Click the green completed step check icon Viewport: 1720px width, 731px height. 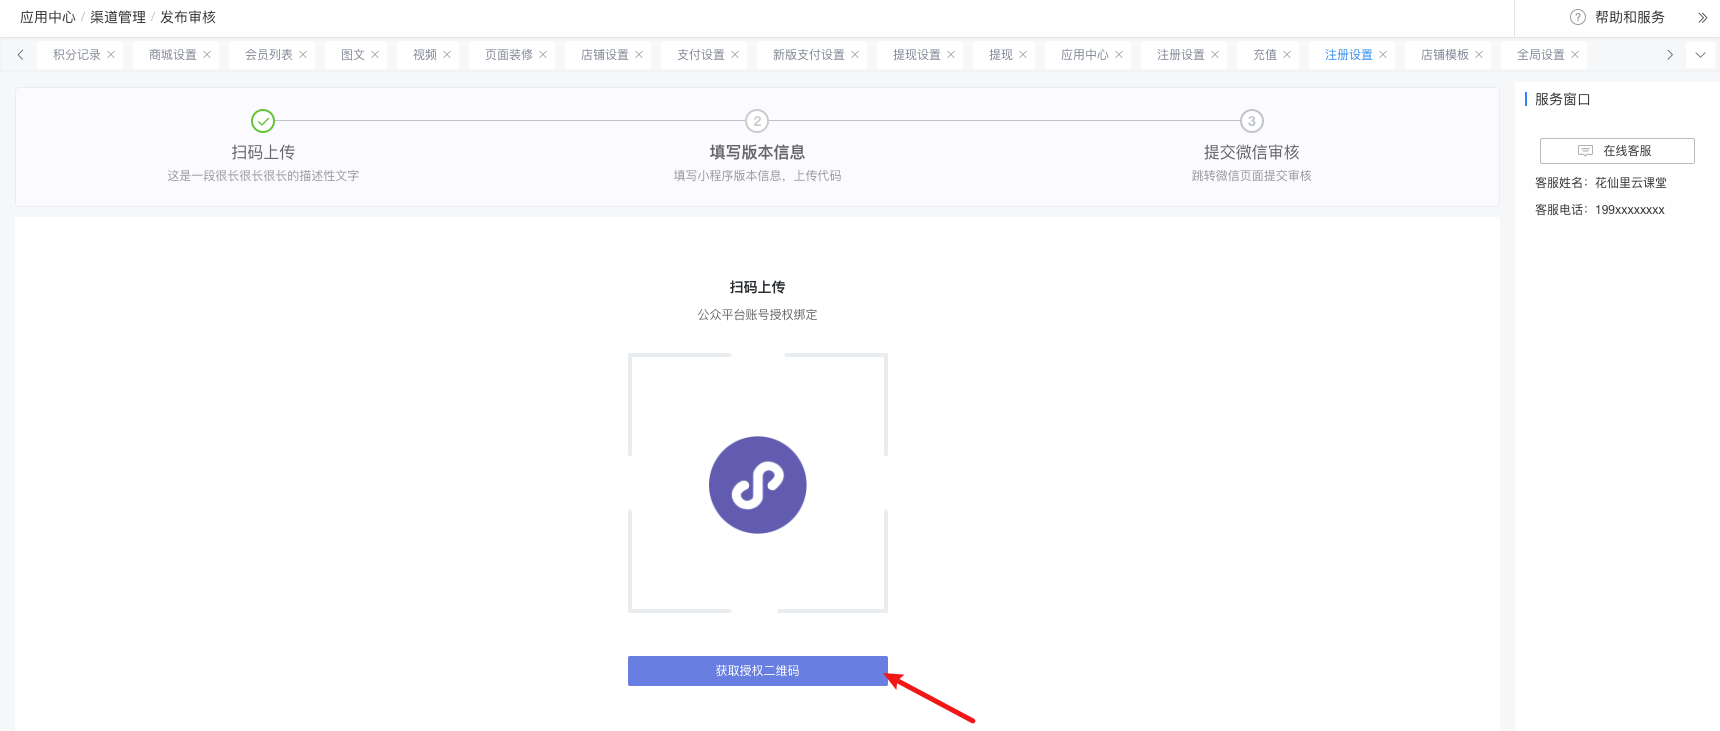263,121
